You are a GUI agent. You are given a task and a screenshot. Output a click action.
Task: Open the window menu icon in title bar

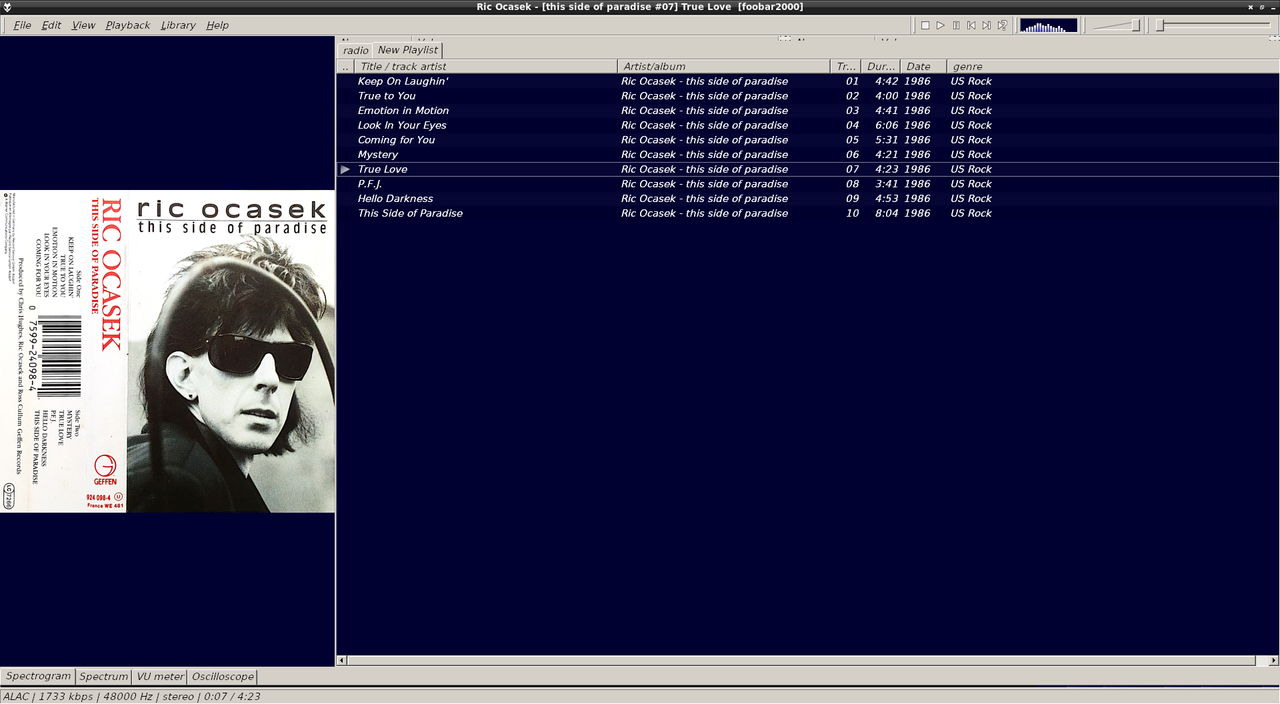tap(8, 7)
